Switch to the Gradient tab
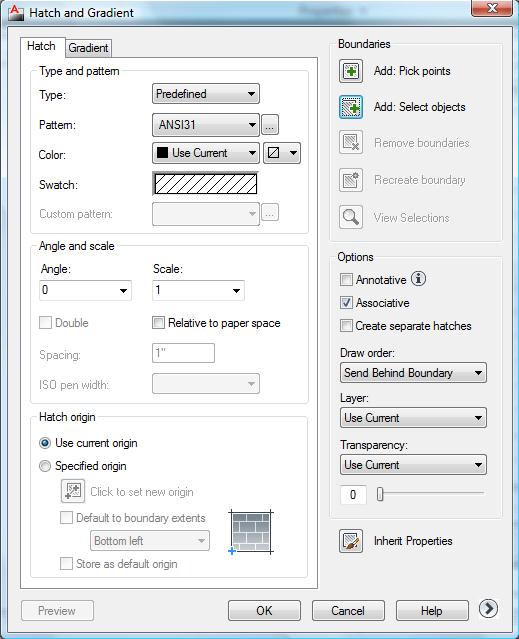 coord(88,48)
